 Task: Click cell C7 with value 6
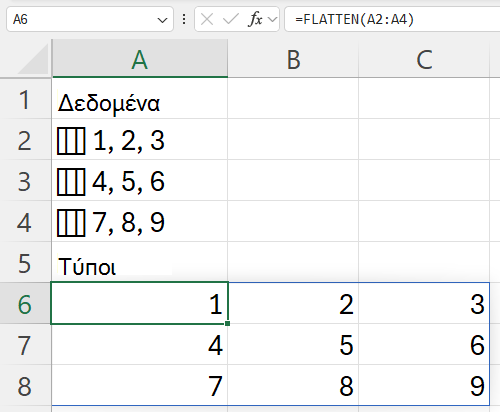point(424,344)
